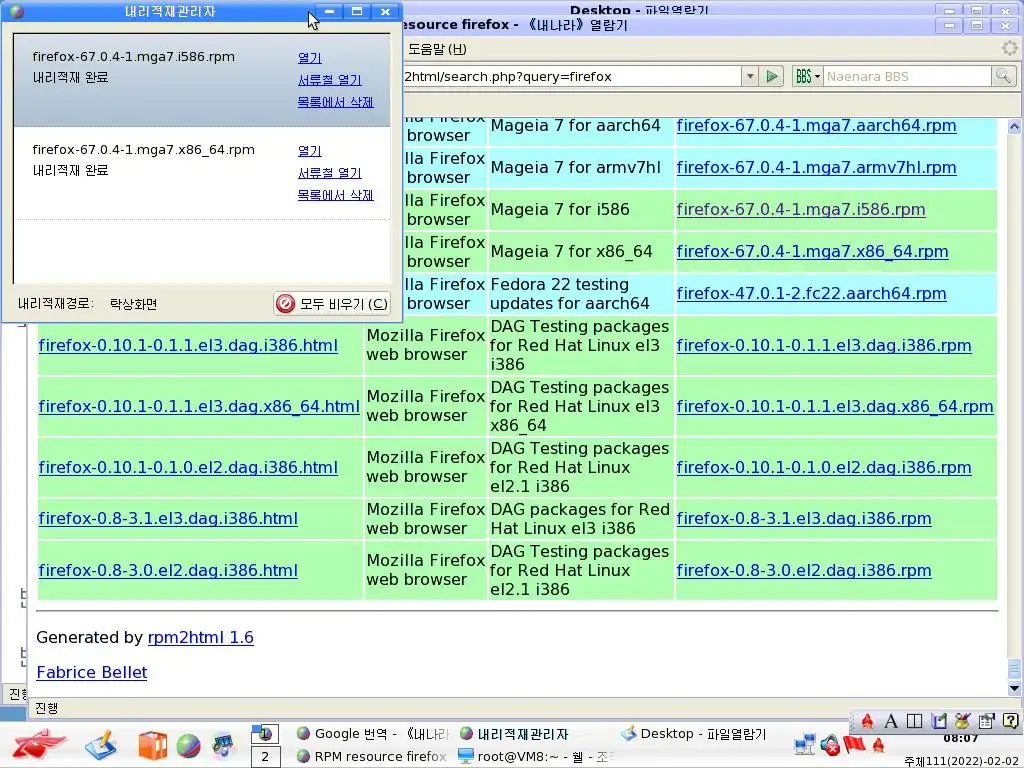Click 목록에서 삭제 for the x86_64.rpm download
This screenshot has width=1024, height=768.
pyautogui.click(x=336, y=195)
